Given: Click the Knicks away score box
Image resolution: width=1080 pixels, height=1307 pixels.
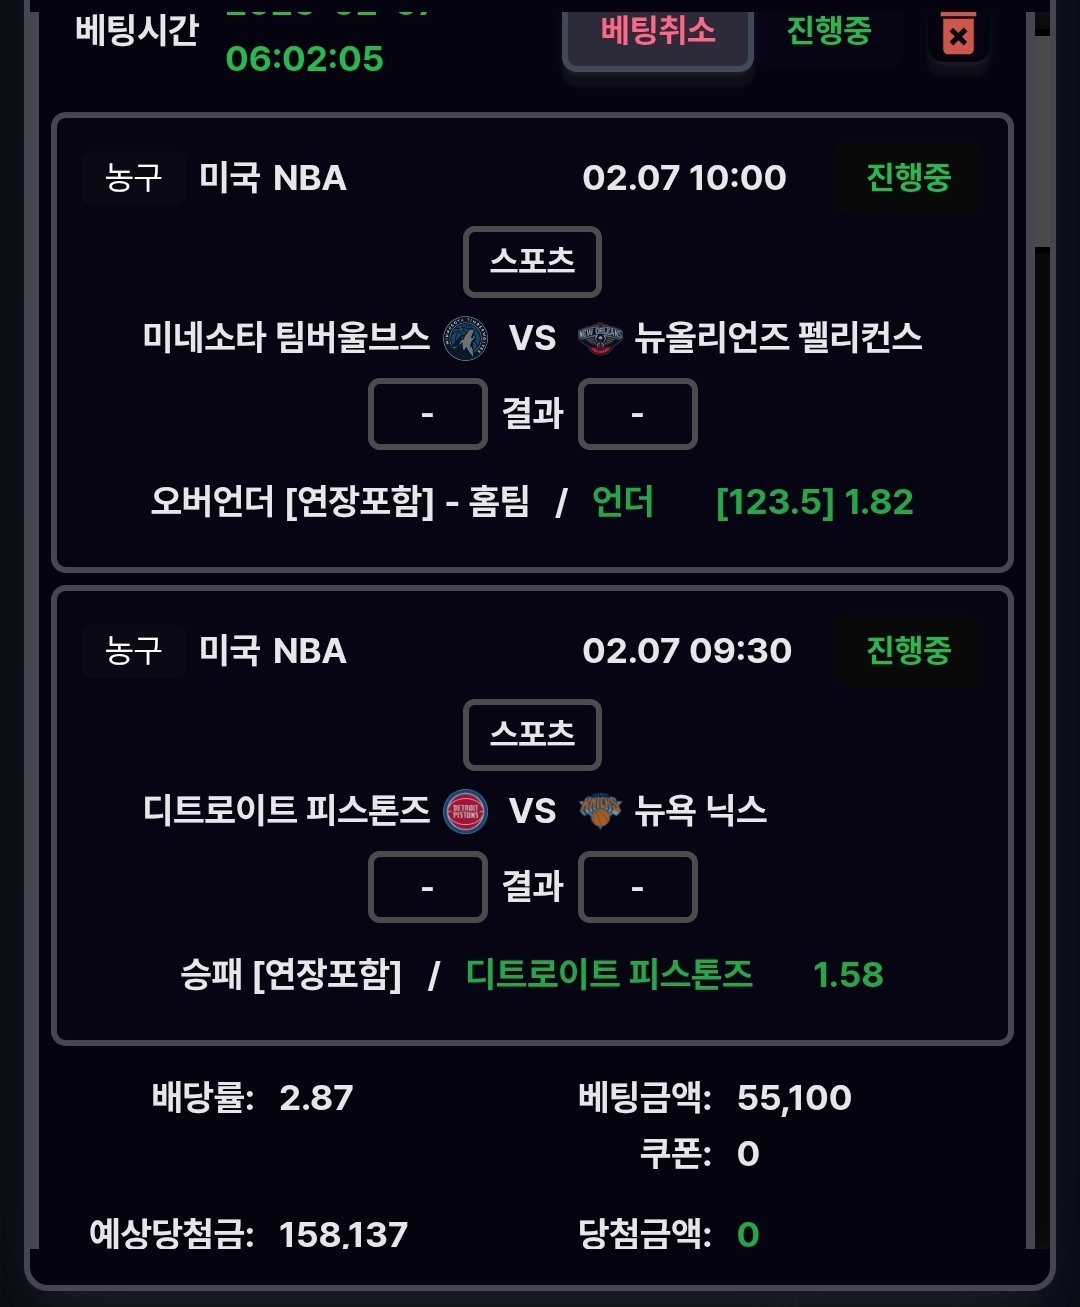Looking at the screenshot, I should [x=637, y=887].
